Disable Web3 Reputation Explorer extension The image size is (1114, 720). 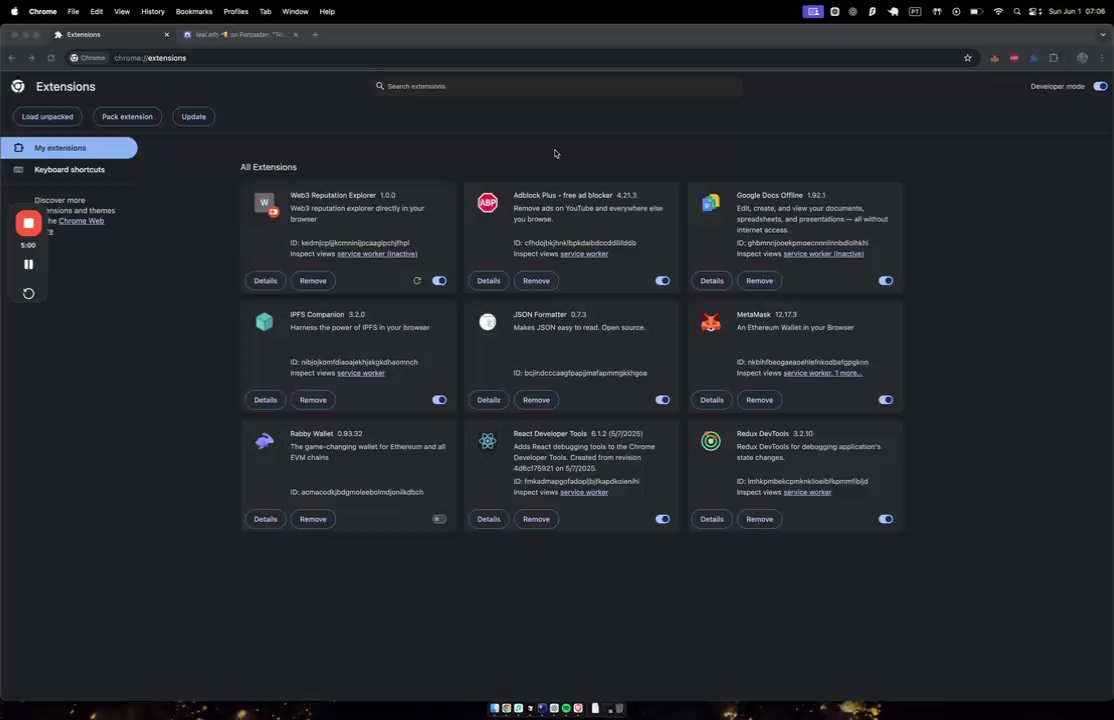point(439,281)
